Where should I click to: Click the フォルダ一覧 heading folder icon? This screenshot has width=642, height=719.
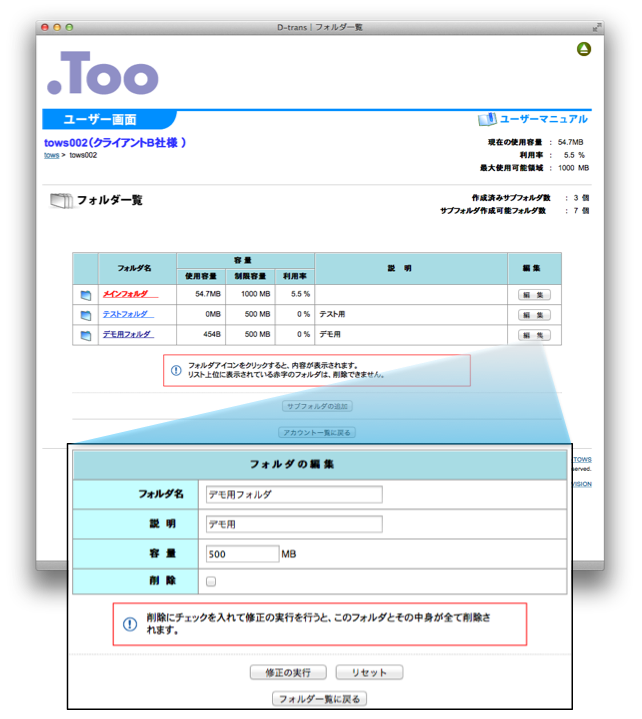61,201
